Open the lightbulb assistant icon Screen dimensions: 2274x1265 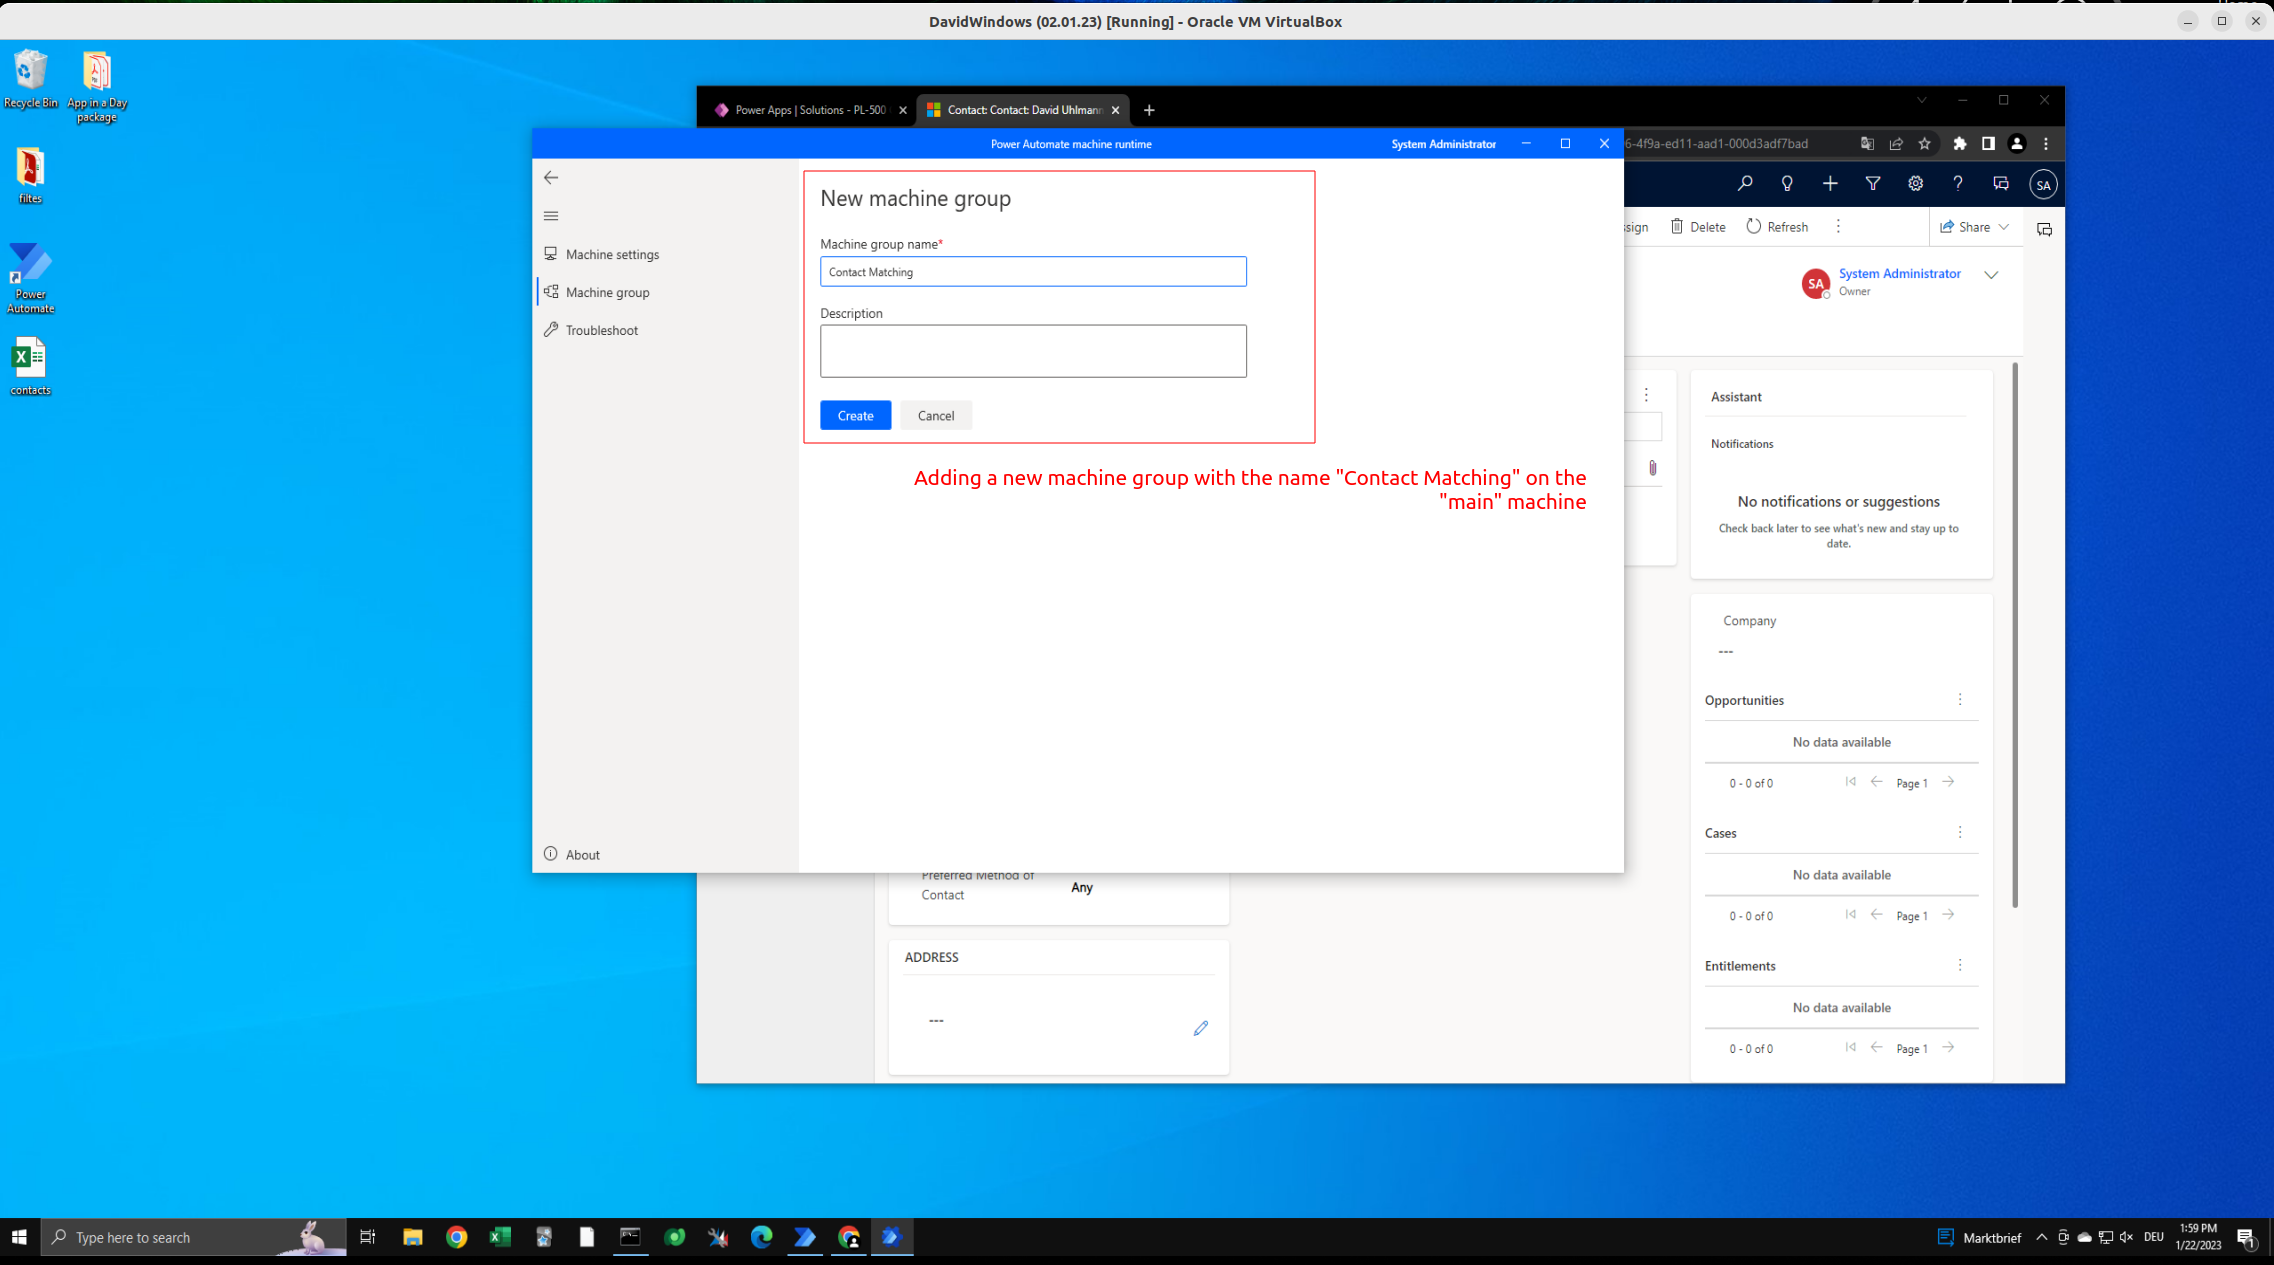click(1787, 184)
